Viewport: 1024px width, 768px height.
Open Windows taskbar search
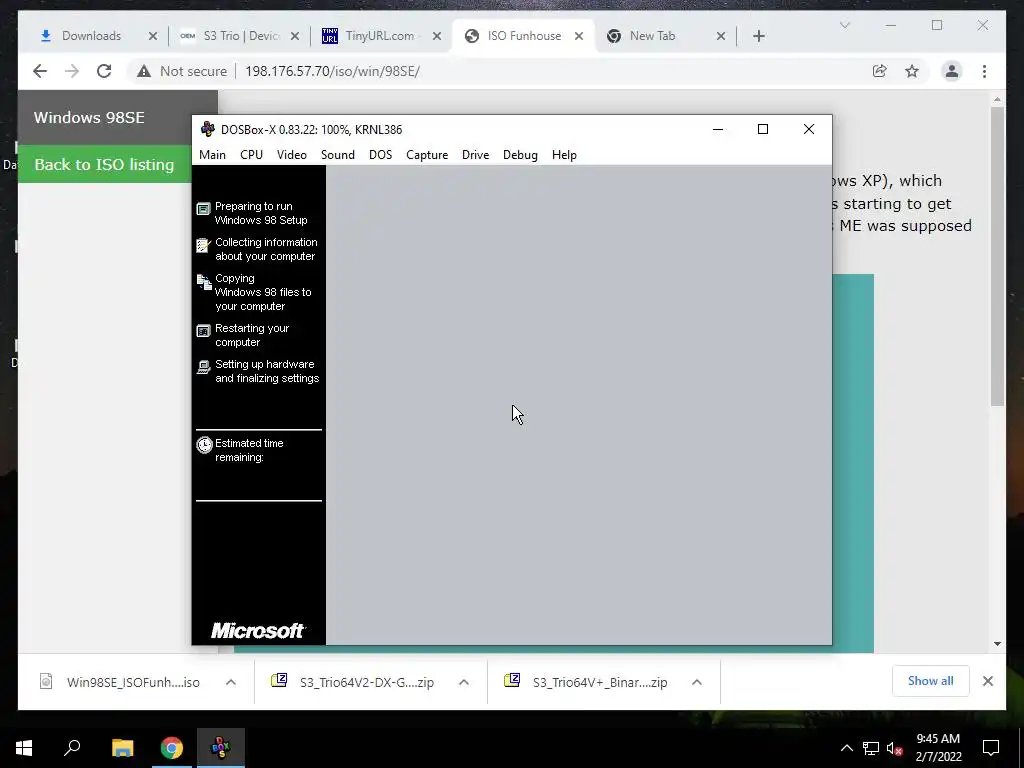(x=72, y=748)
